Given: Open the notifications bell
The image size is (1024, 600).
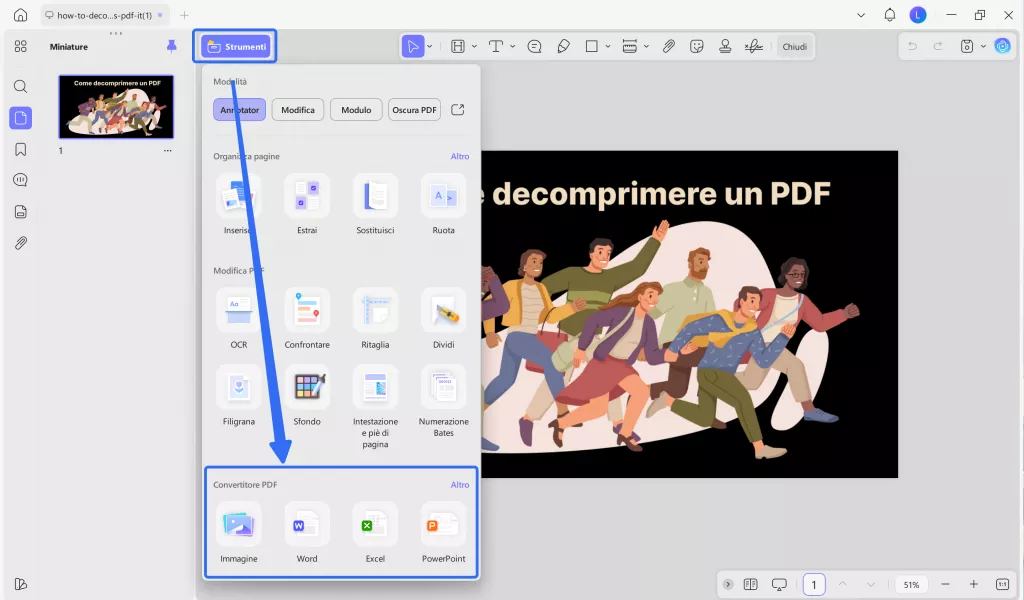Looking at the screenshot, I should pos(889,15).
